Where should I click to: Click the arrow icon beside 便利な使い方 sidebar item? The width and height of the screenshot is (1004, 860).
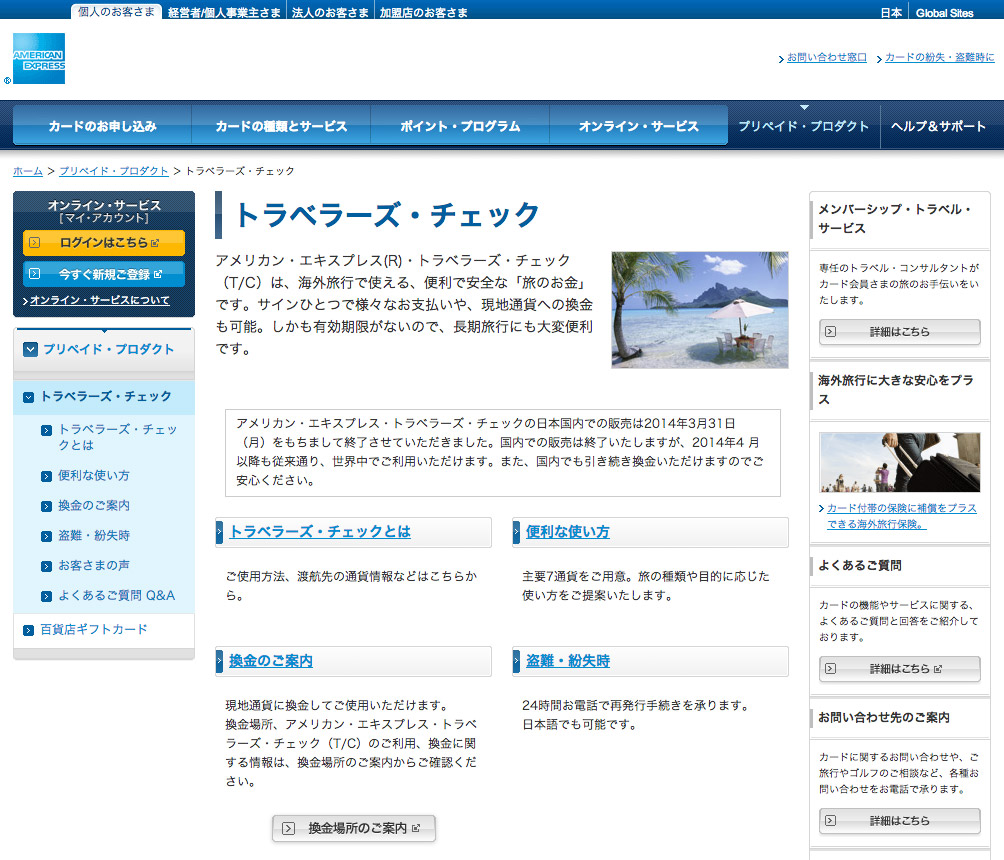point(46,476)
